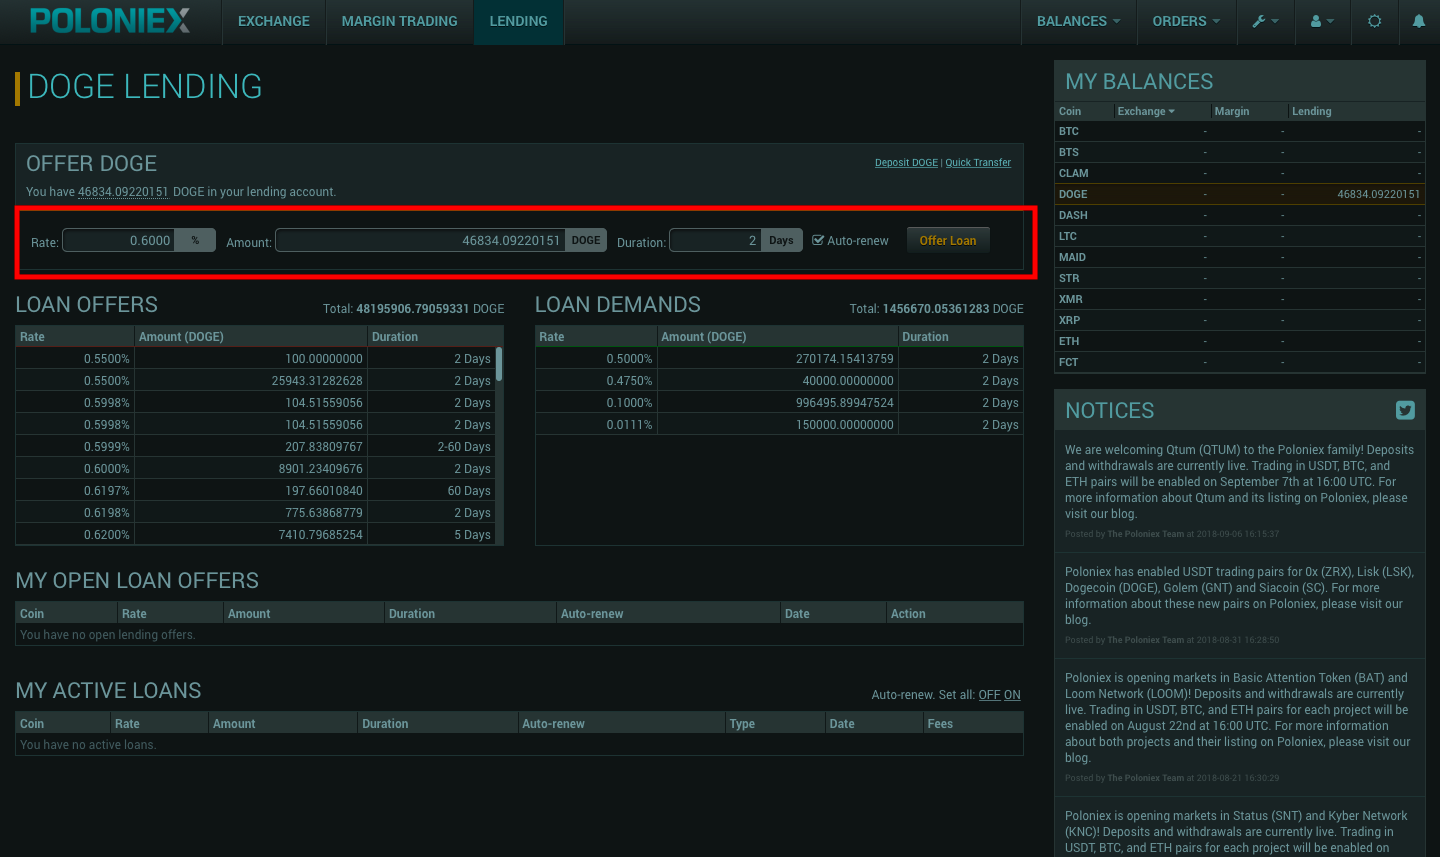The image size is (1440, 857).
Task: Open the Deposit DOGE link
Action: coord(906,163)
